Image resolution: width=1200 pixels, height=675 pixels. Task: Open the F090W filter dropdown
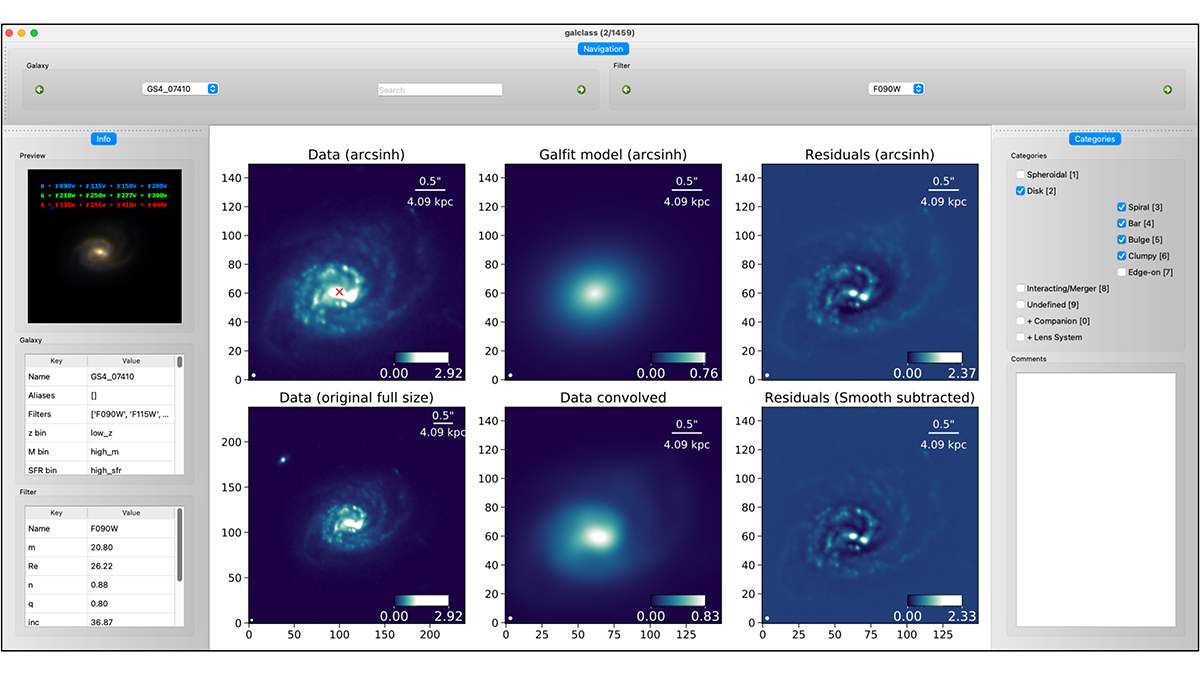pyautogui.click(x=896, y=89)
